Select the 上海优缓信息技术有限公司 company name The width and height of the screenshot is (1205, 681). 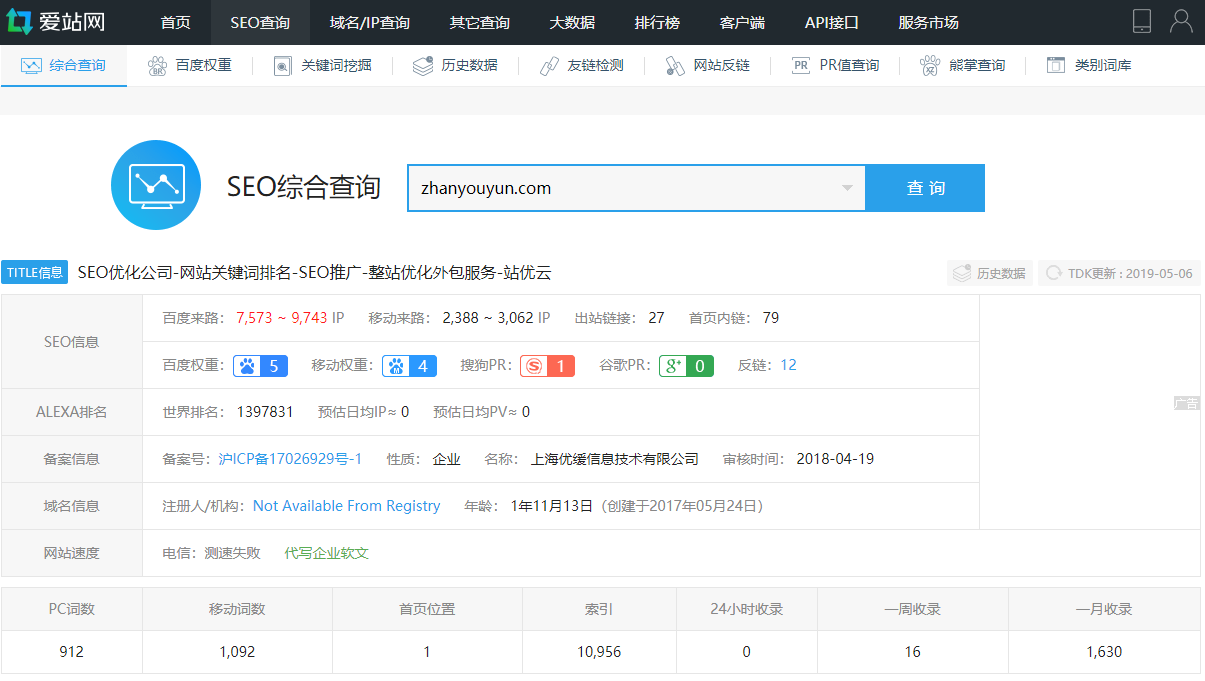coord(614,459)
